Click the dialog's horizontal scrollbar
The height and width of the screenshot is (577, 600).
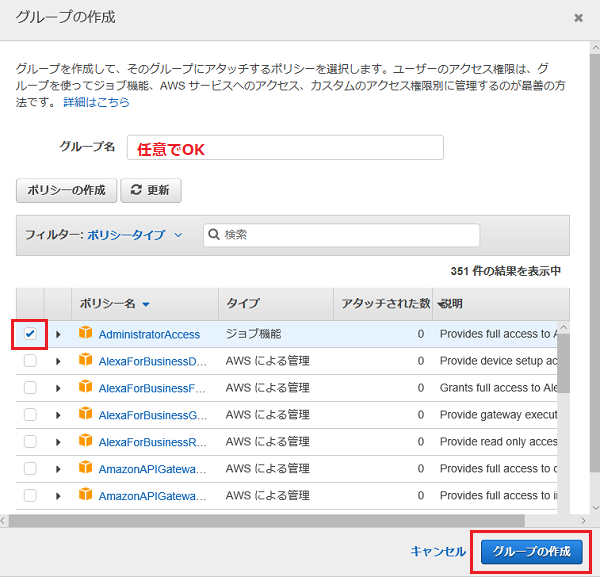coord(267,521)
